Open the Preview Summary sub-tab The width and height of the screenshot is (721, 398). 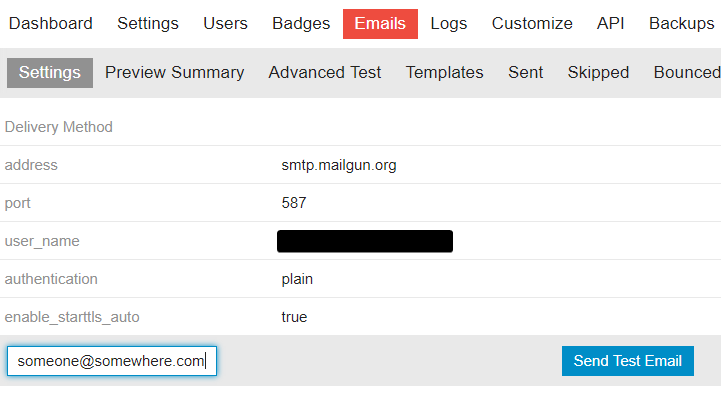[175, 73]
